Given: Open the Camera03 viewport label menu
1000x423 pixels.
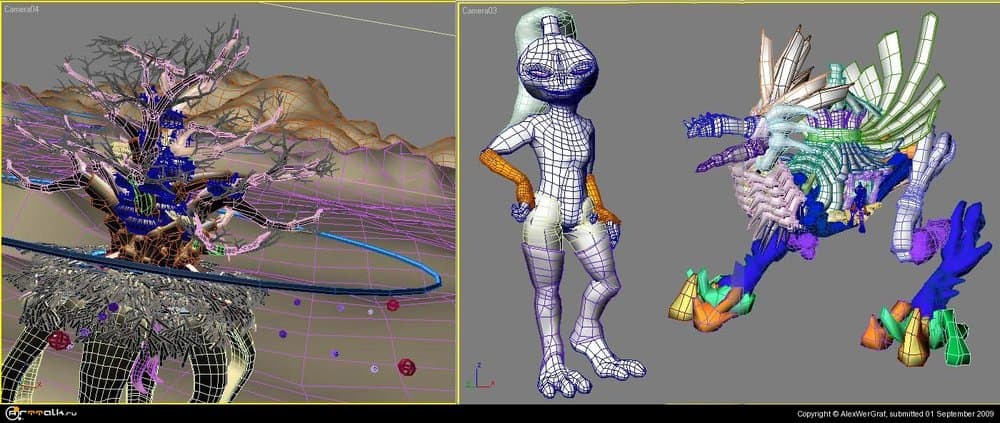Looking at the screenshot, I should point(480,9).
